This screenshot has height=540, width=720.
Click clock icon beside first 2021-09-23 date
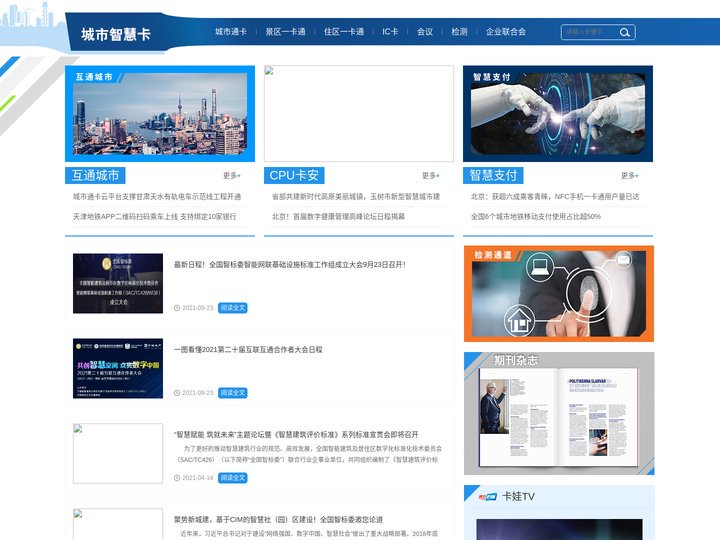click(177, 308)
